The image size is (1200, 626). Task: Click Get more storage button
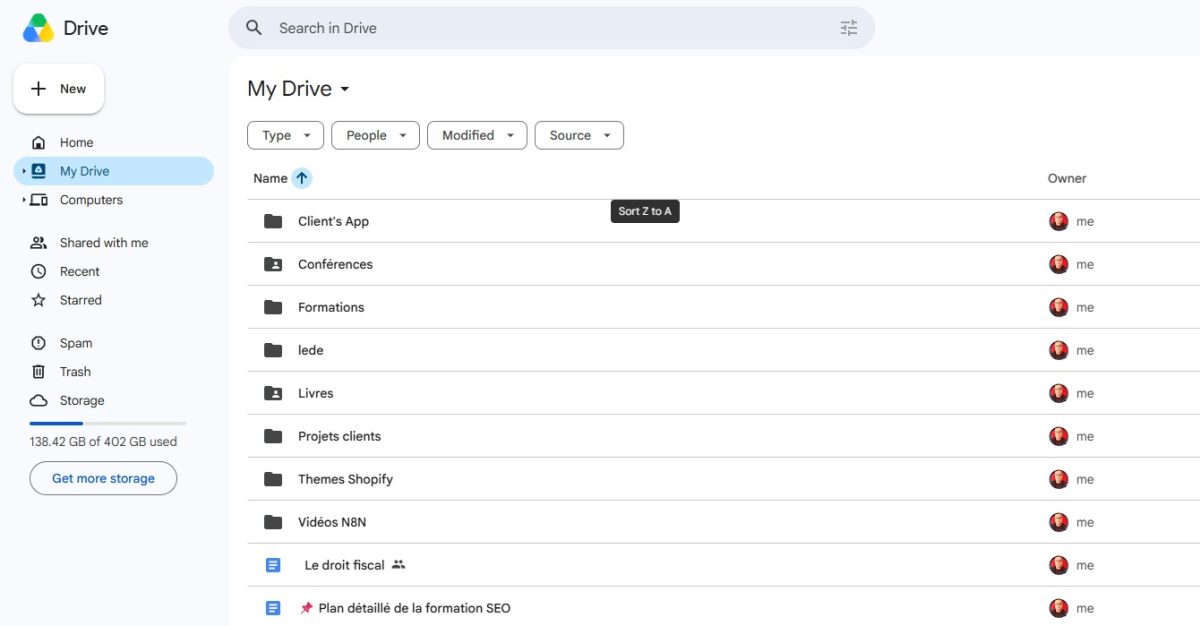tap(103, 478)
